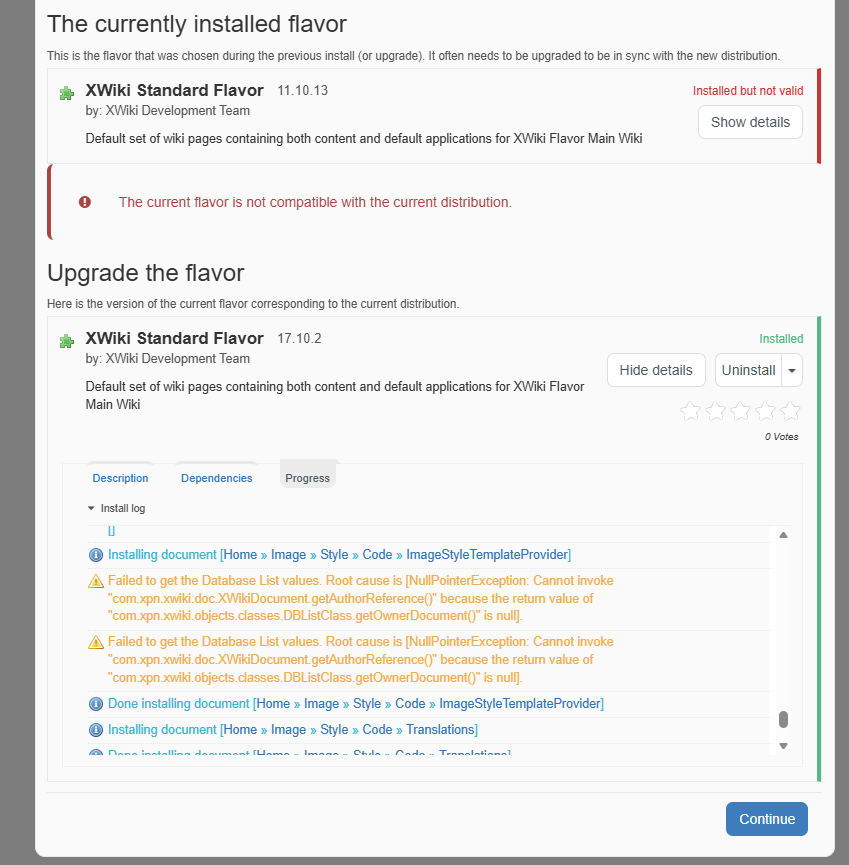
Task: Show details of installed flavor 11.10.13
Action: 750,122
